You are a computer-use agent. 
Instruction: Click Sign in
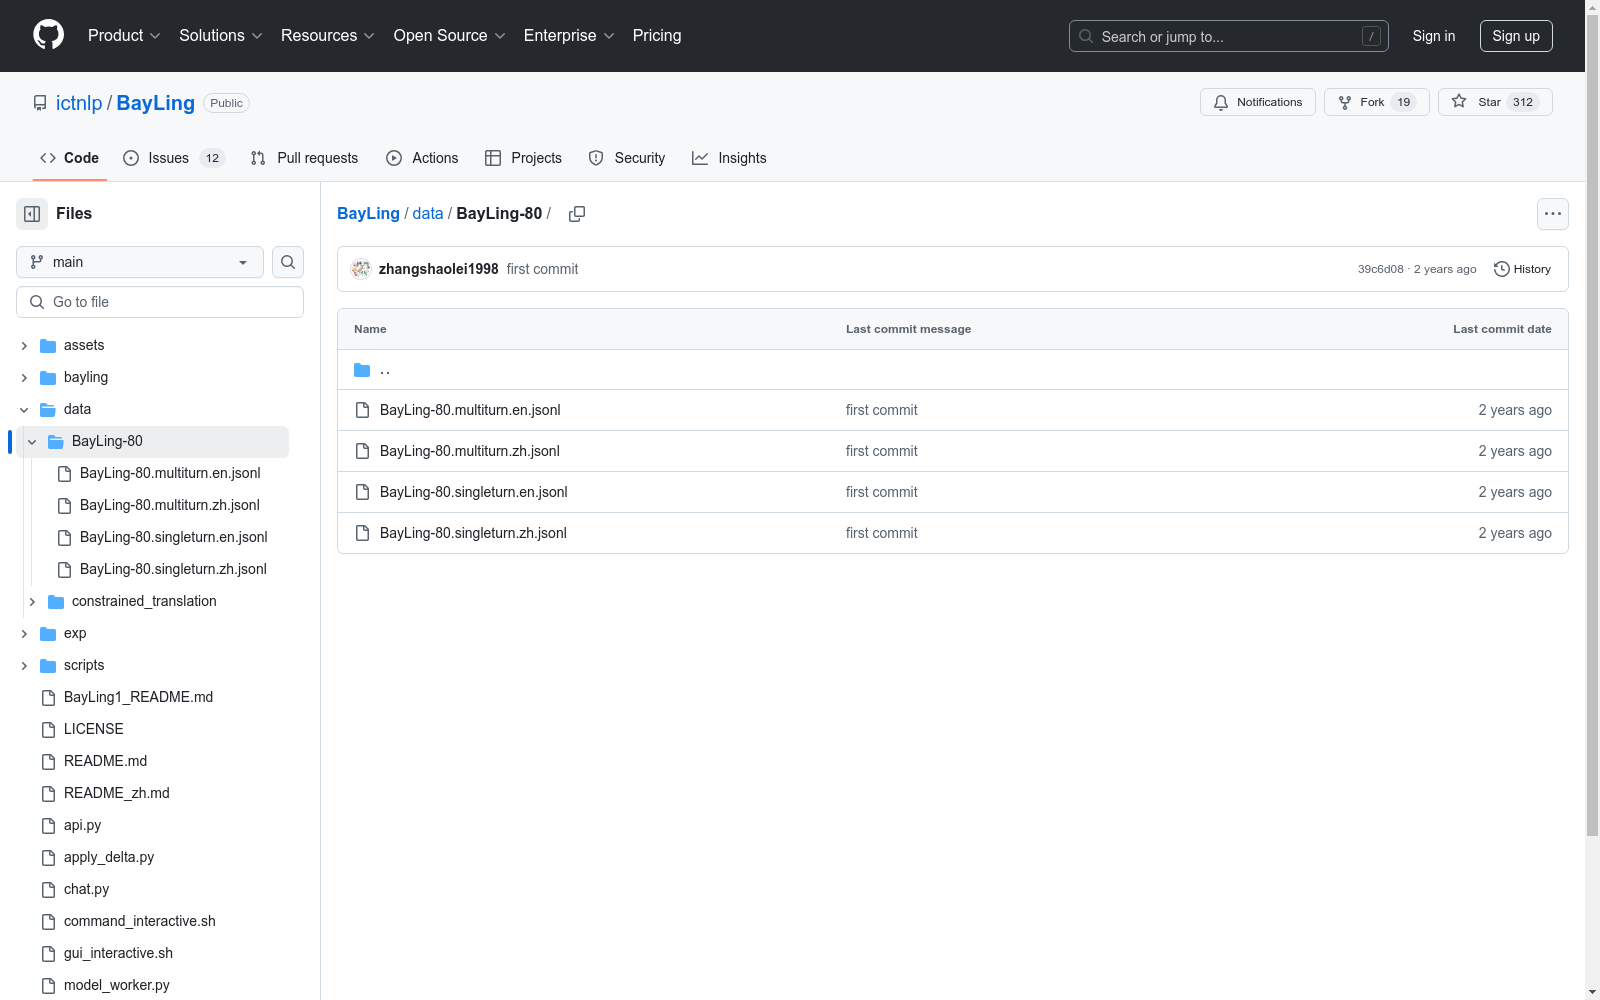point(1434,36)
